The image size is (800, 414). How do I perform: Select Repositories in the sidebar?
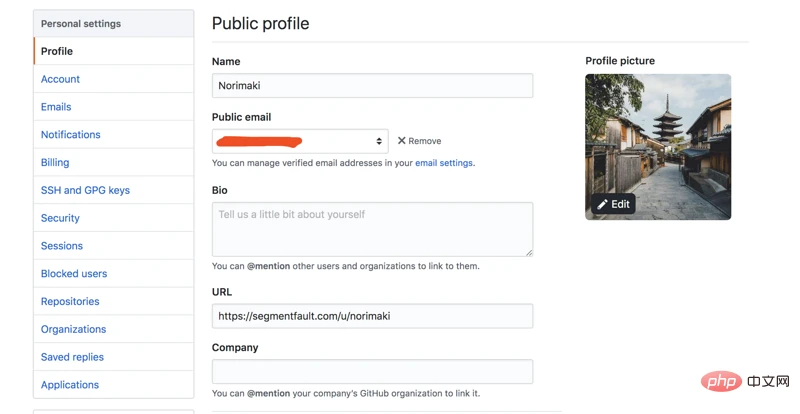[70, 301]
